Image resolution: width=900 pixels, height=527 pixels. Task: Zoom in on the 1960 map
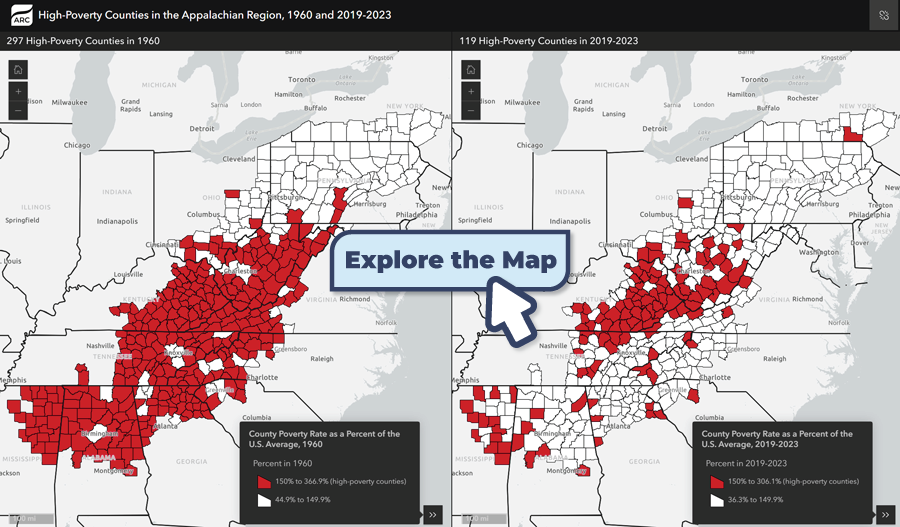19,91
